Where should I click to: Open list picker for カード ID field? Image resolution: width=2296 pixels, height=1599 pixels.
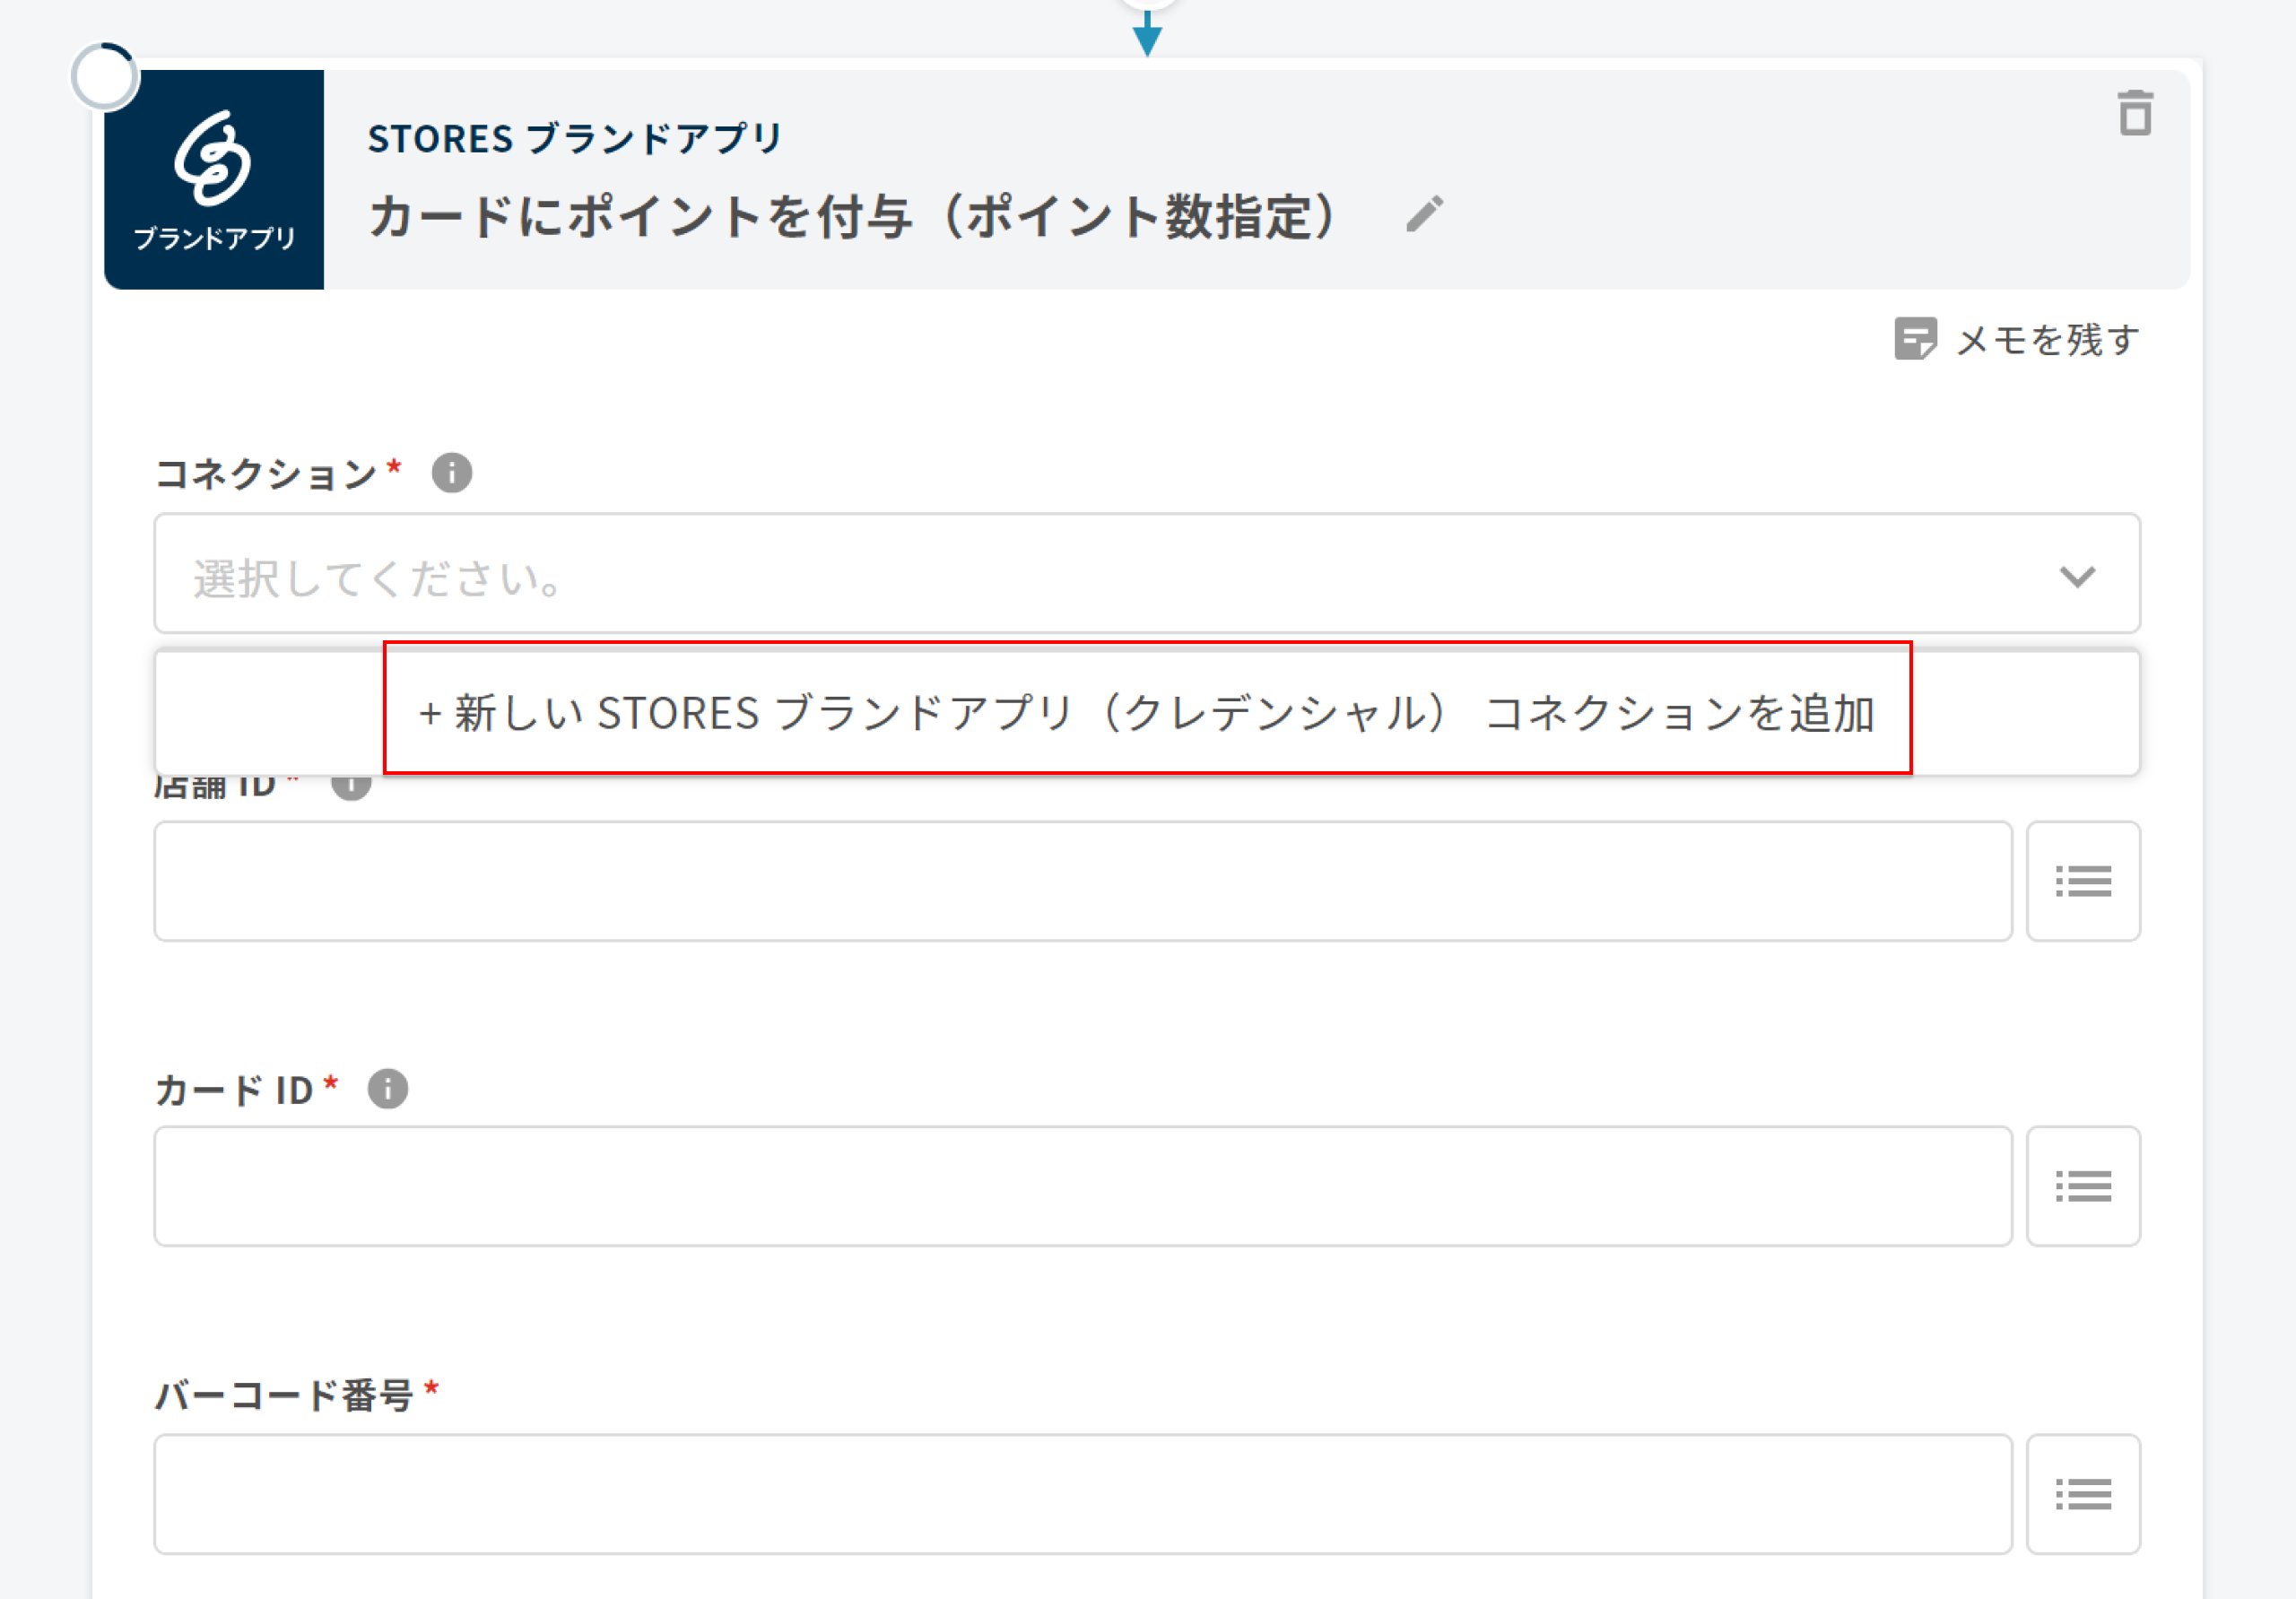(x=2083, y=1186)
